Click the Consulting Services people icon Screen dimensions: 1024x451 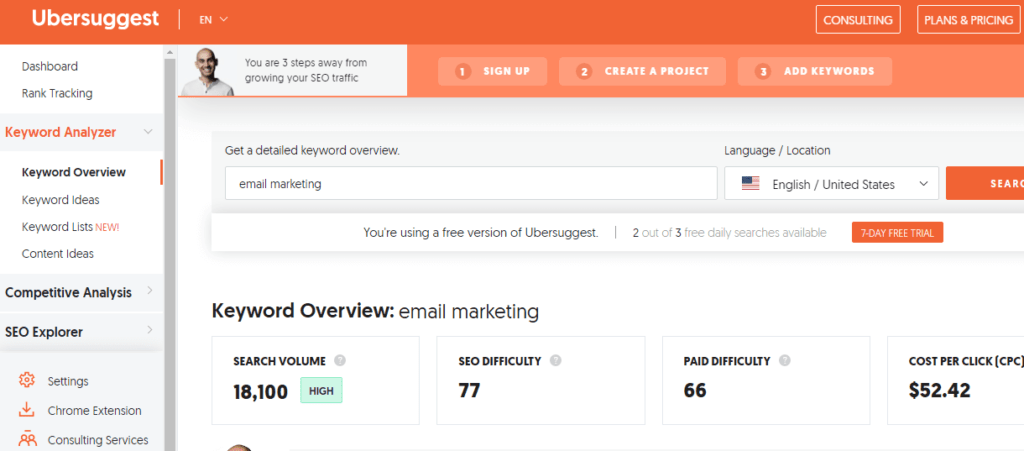pos(27,439)
